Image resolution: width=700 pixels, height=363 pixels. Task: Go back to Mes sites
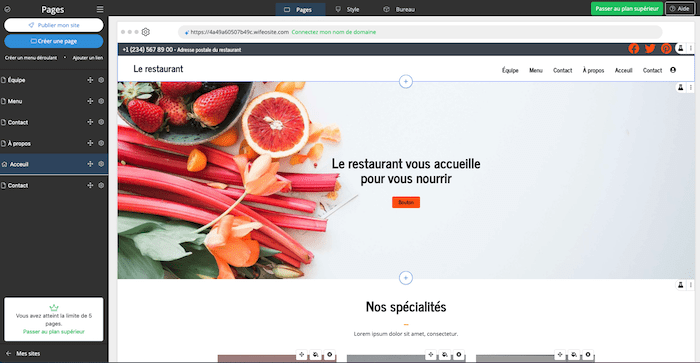23,353
